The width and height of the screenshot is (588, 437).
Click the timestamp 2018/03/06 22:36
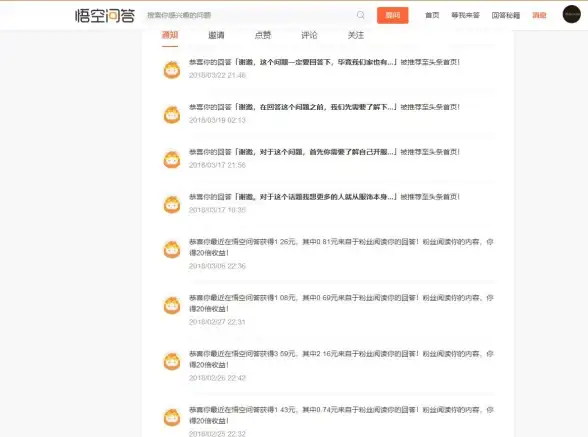[x=218, y=266]
